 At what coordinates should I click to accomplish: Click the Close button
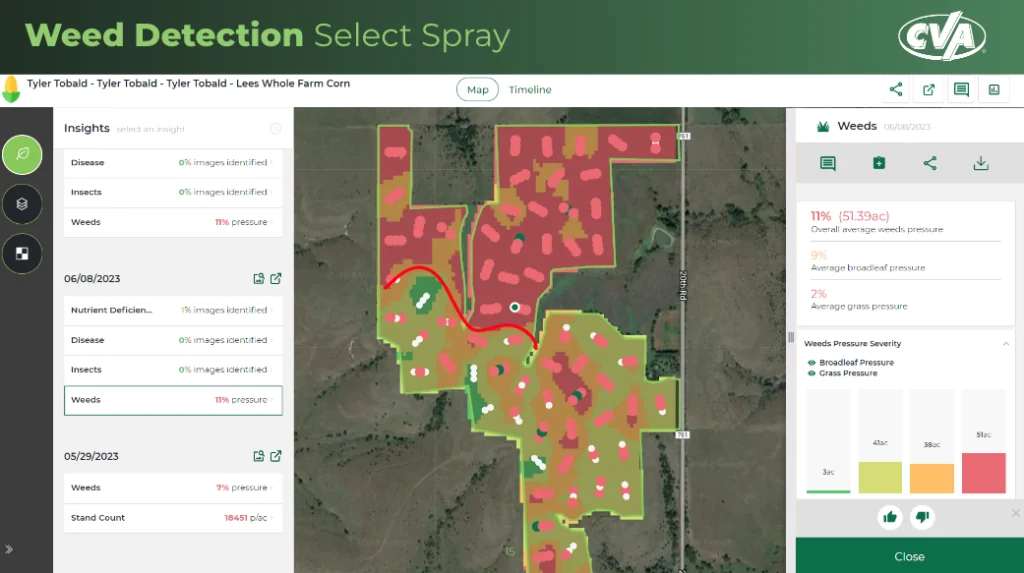point(909,557)
